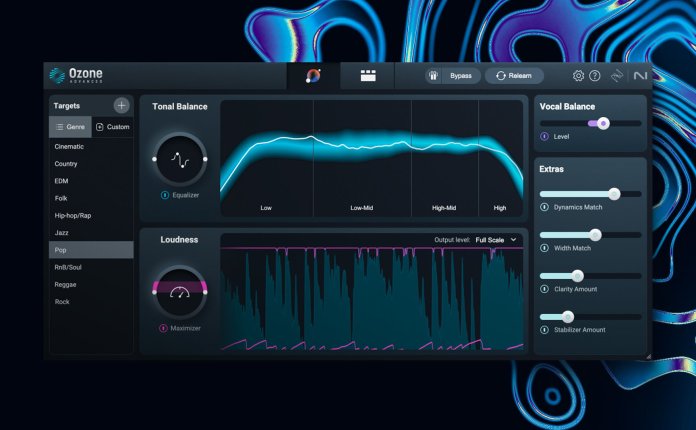Choose the EDM genre target

pyautogui.click(x=91, y=181)
